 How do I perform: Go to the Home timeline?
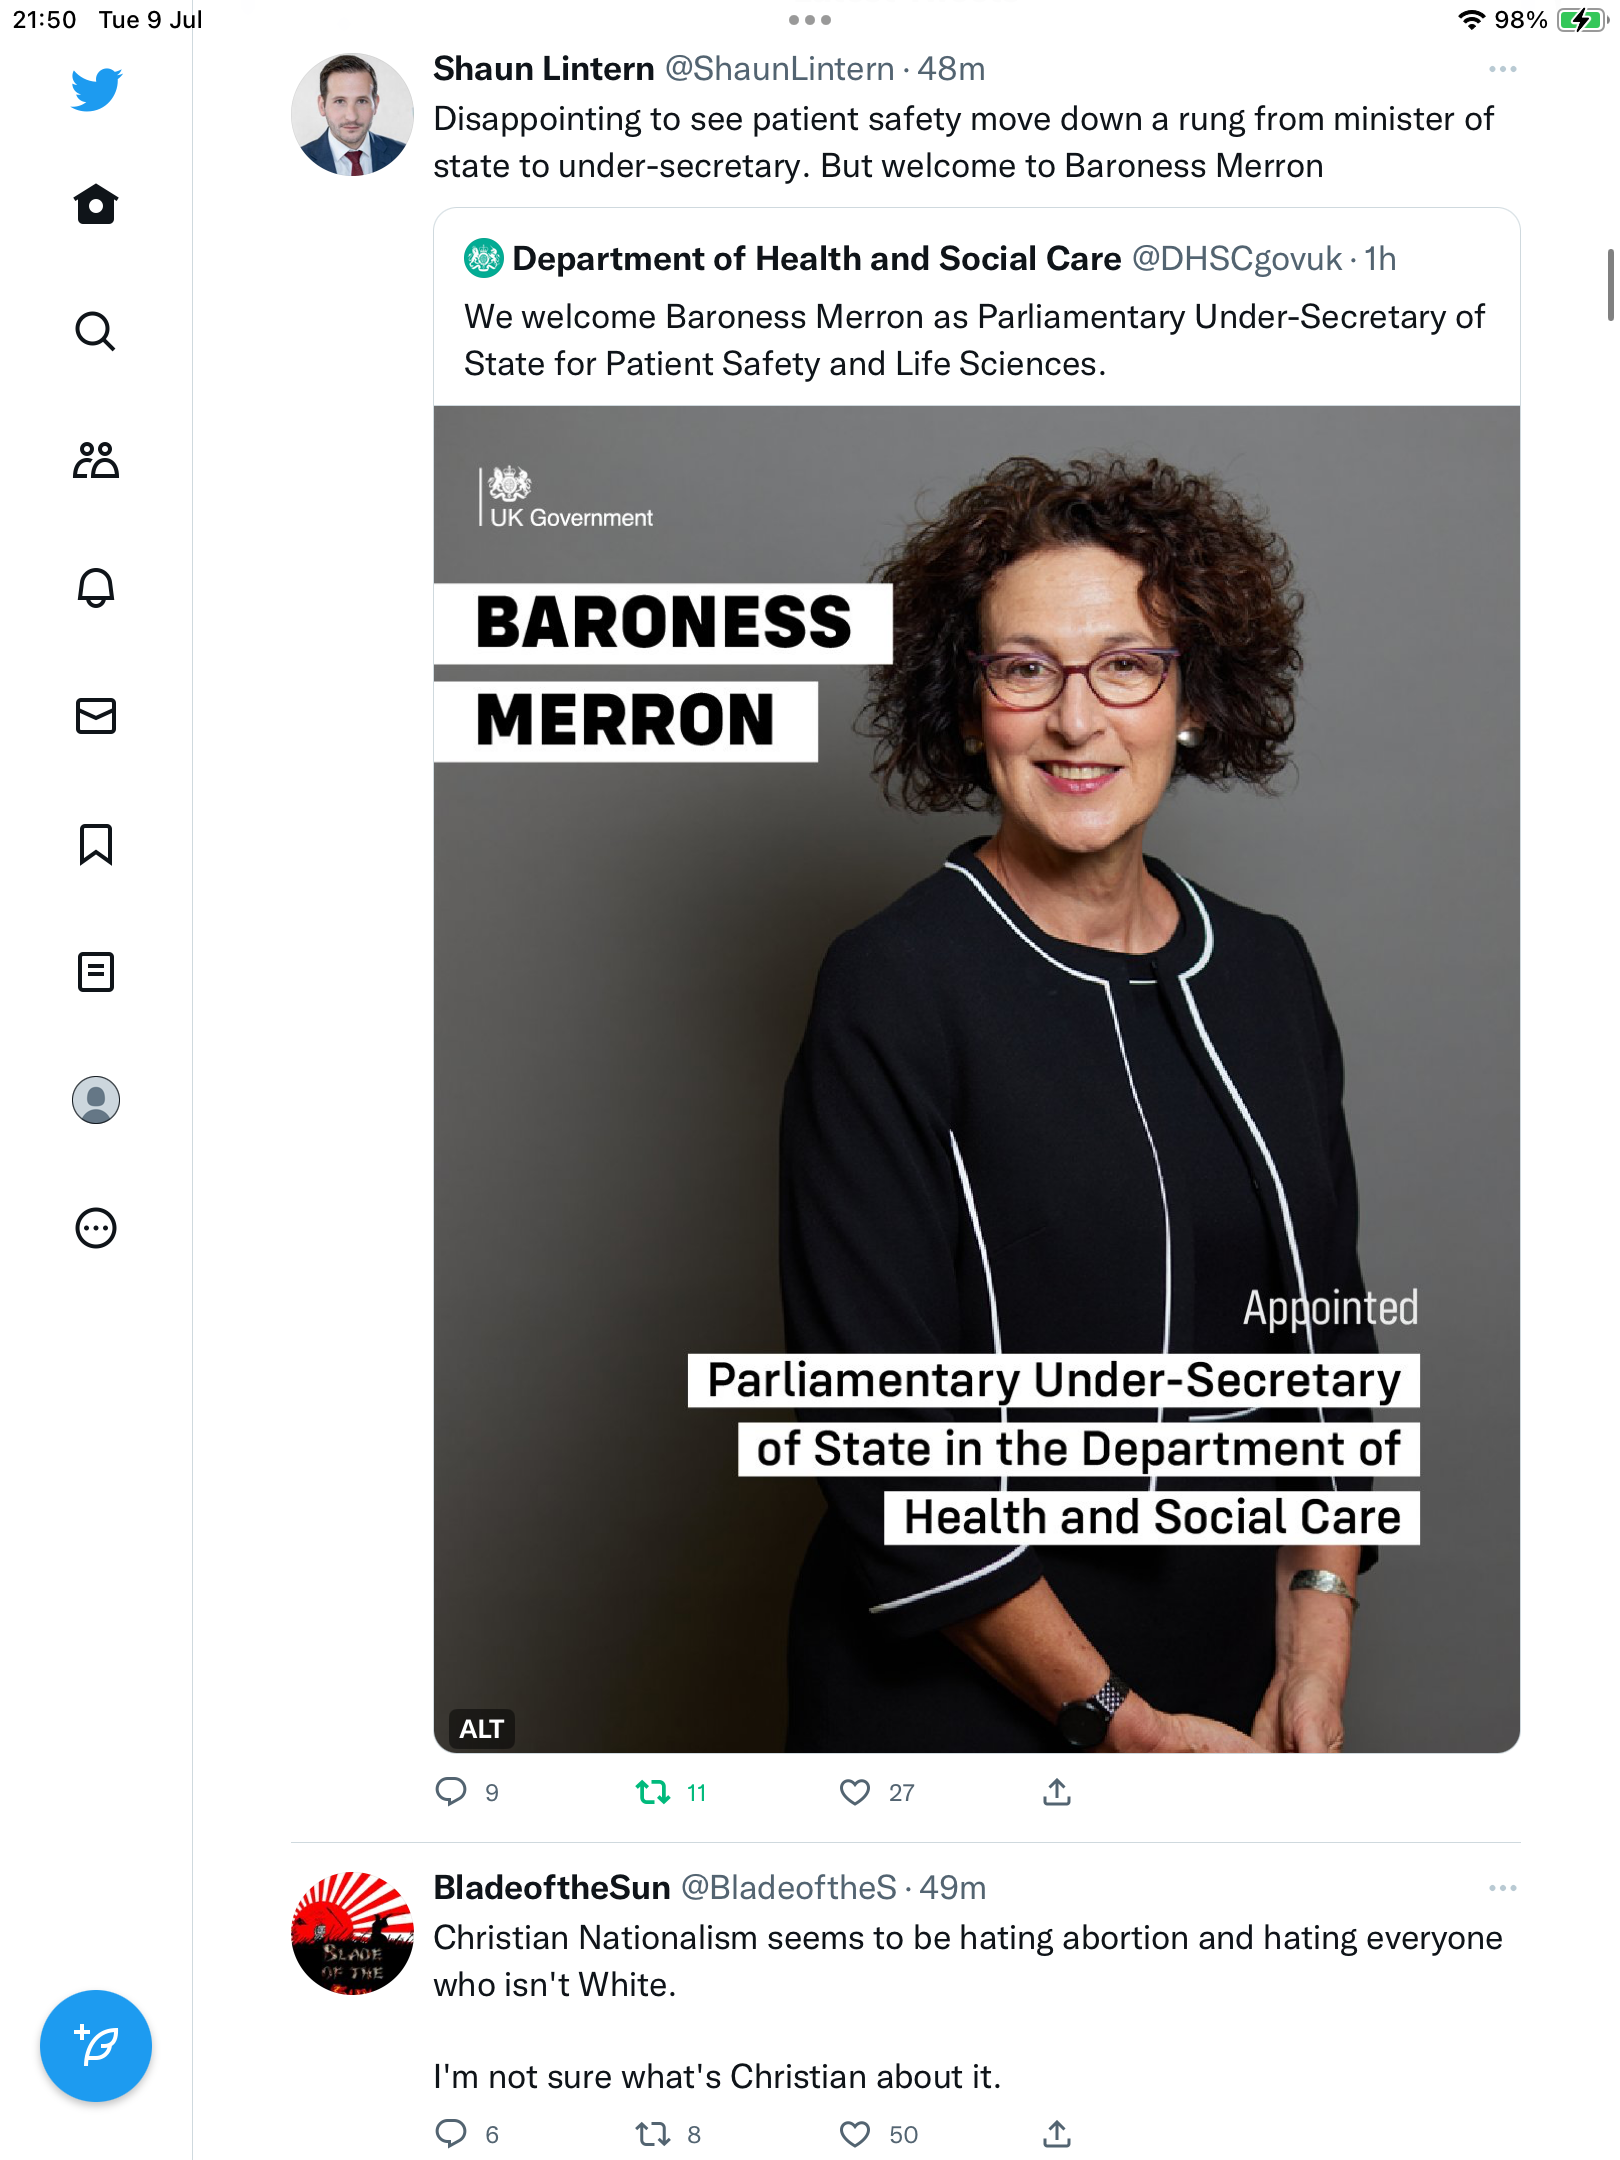point(96,204)
